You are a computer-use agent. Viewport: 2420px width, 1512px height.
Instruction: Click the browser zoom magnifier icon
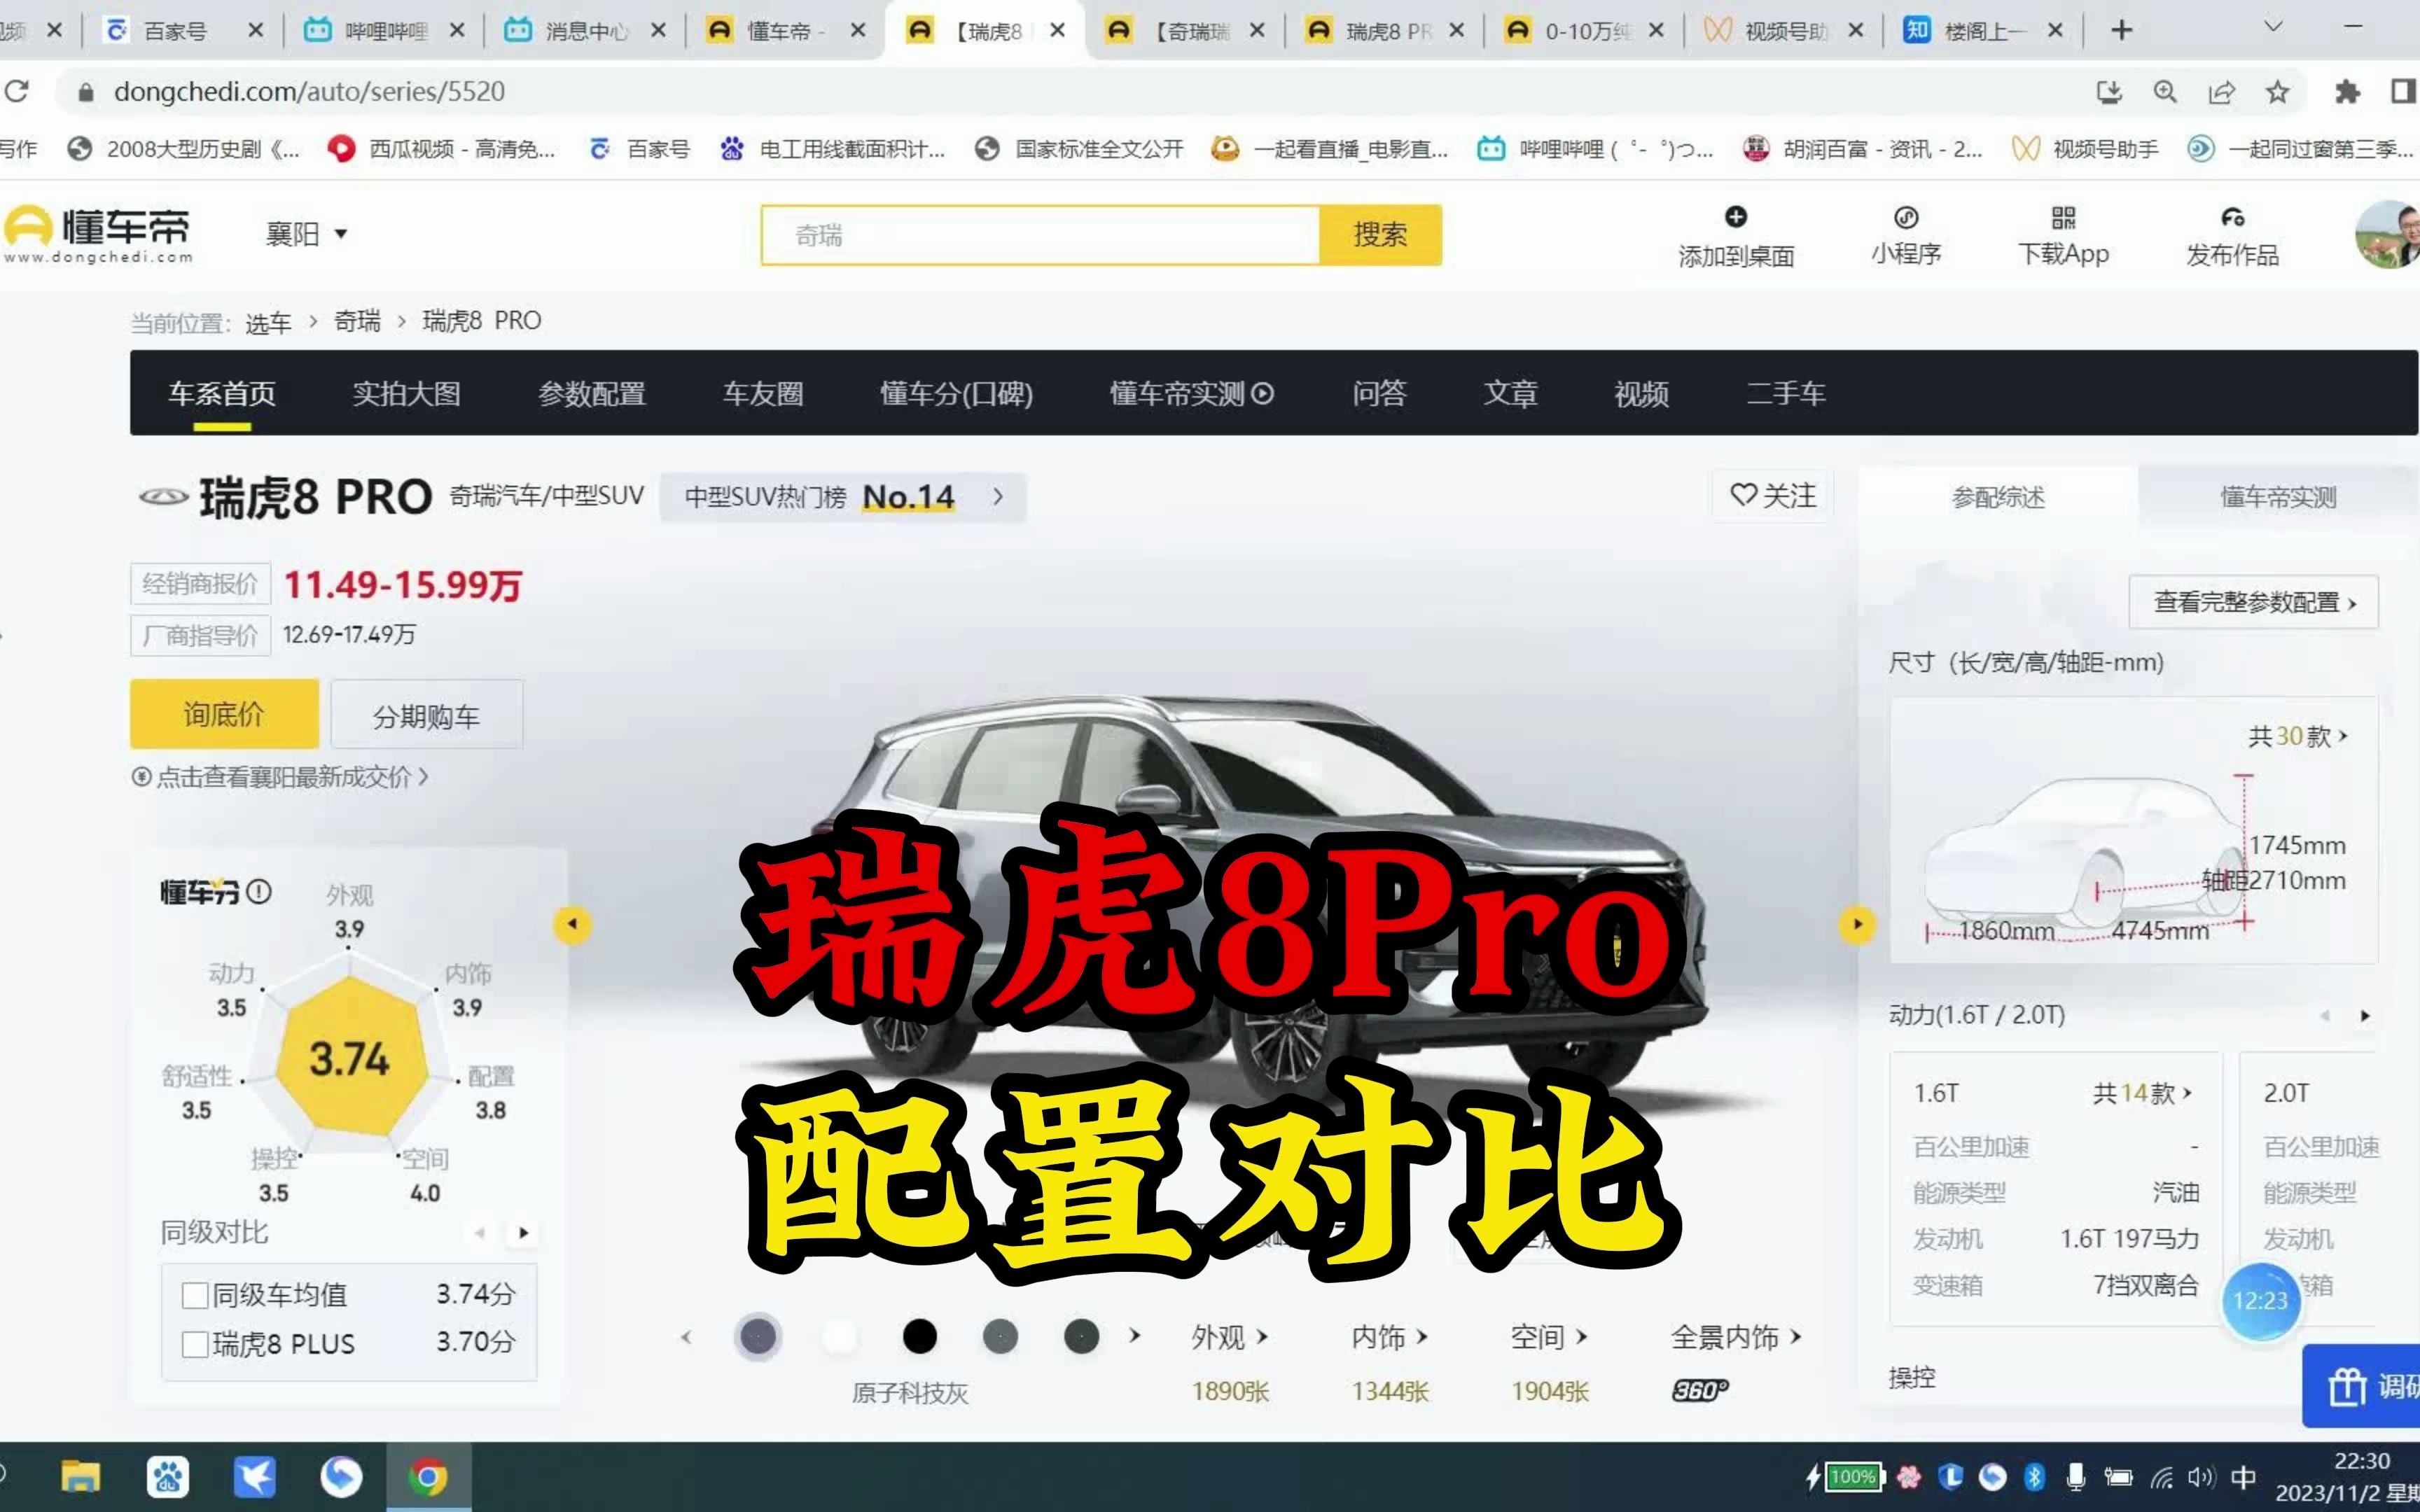(x=2165, y=92)
